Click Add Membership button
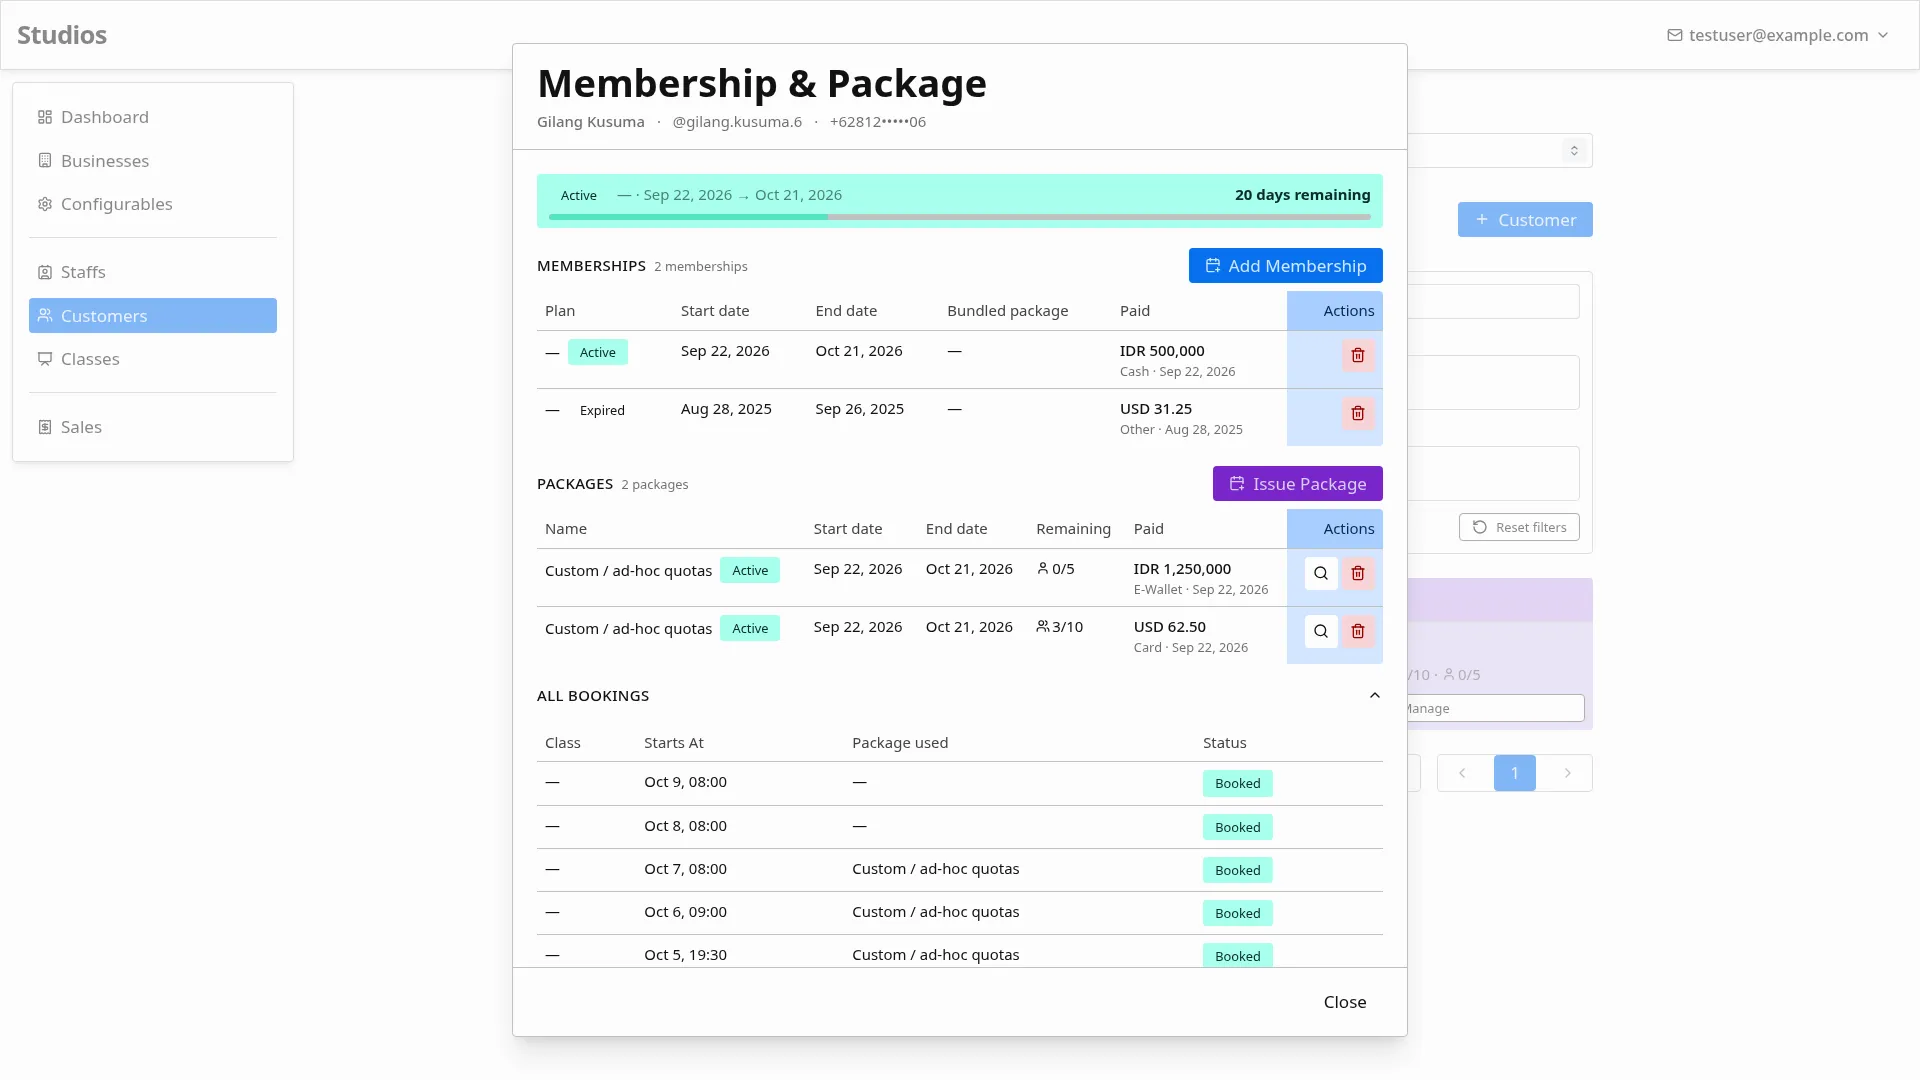Image resolution: width=1920 pixels, height=1080 pixels. pos(1285,266)
